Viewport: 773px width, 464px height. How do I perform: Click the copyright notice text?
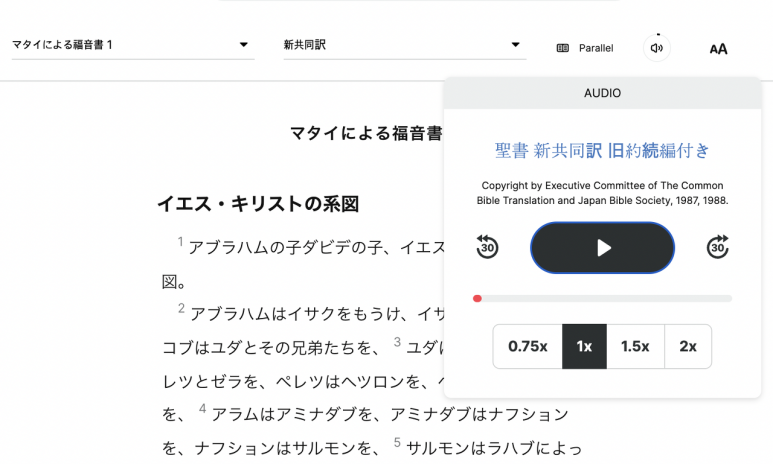coord(602,193)
